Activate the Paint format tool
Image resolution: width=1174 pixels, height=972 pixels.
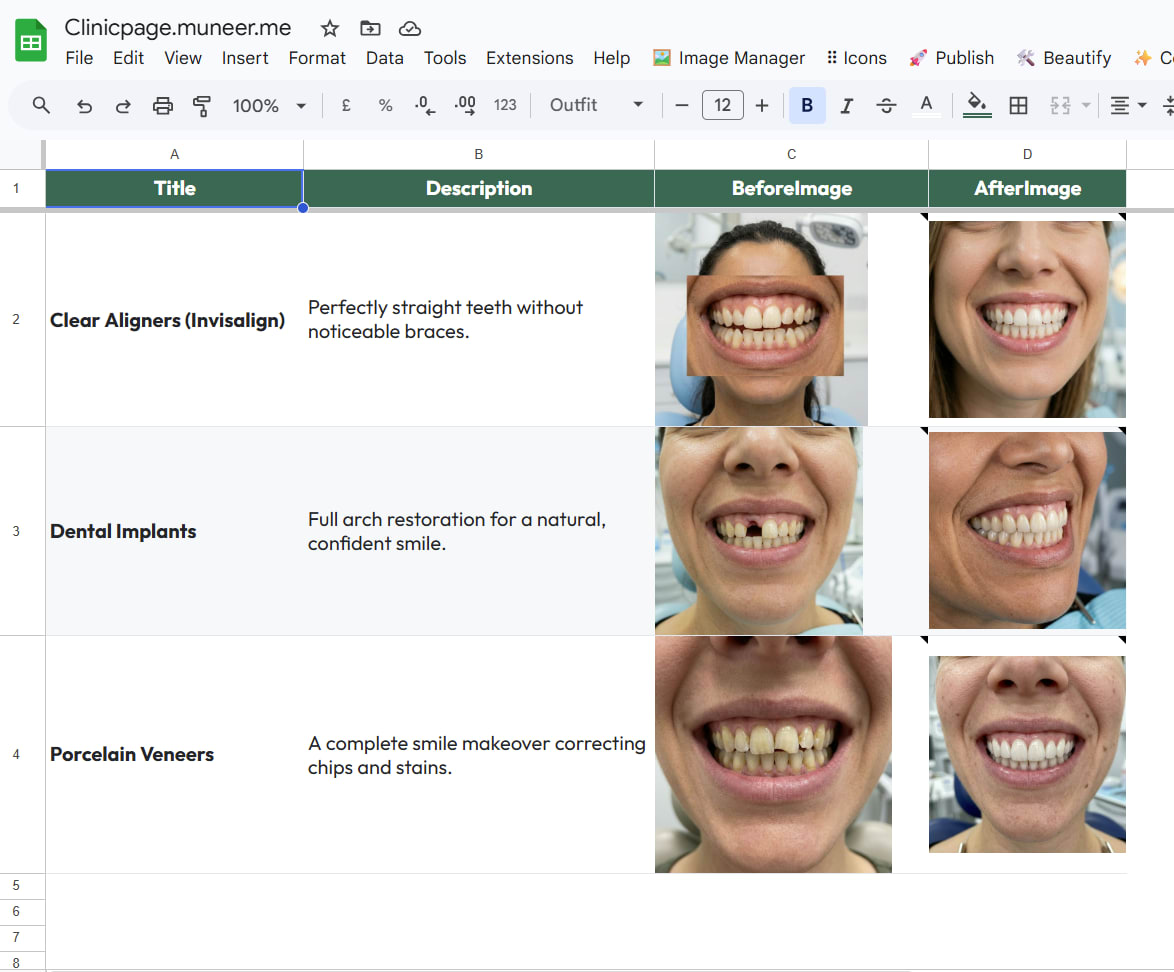201,104
